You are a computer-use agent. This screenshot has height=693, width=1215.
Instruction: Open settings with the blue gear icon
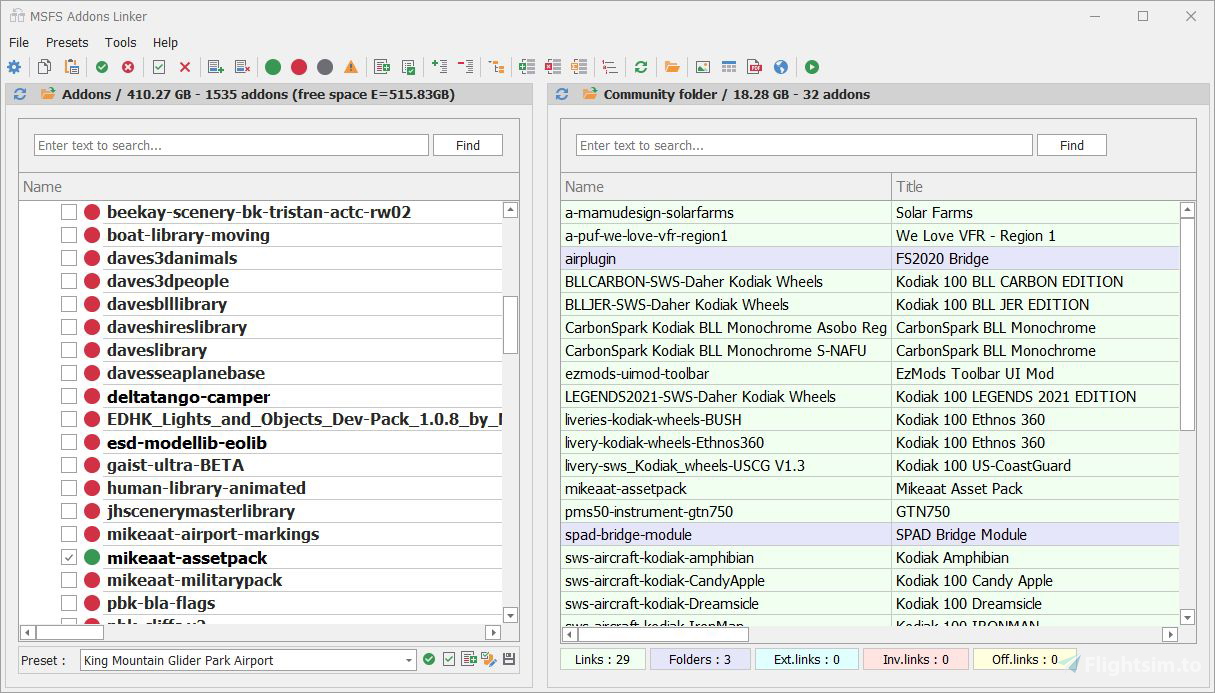point(14,67)
